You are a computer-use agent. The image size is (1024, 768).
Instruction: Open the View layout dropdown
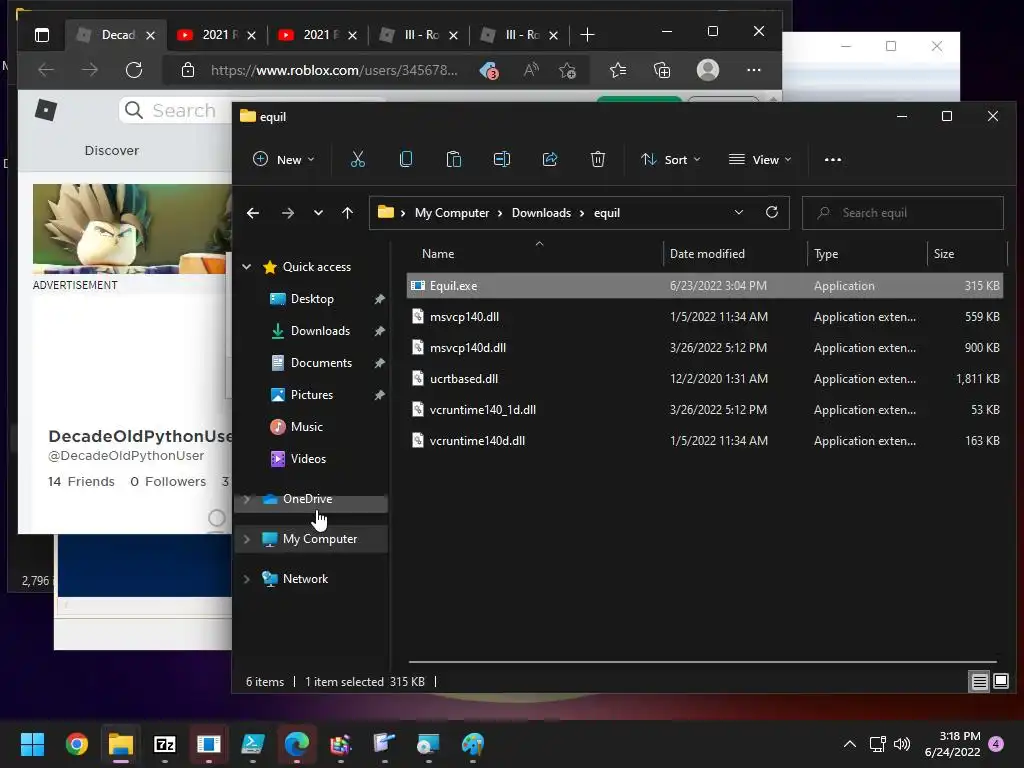click(760, 159)
